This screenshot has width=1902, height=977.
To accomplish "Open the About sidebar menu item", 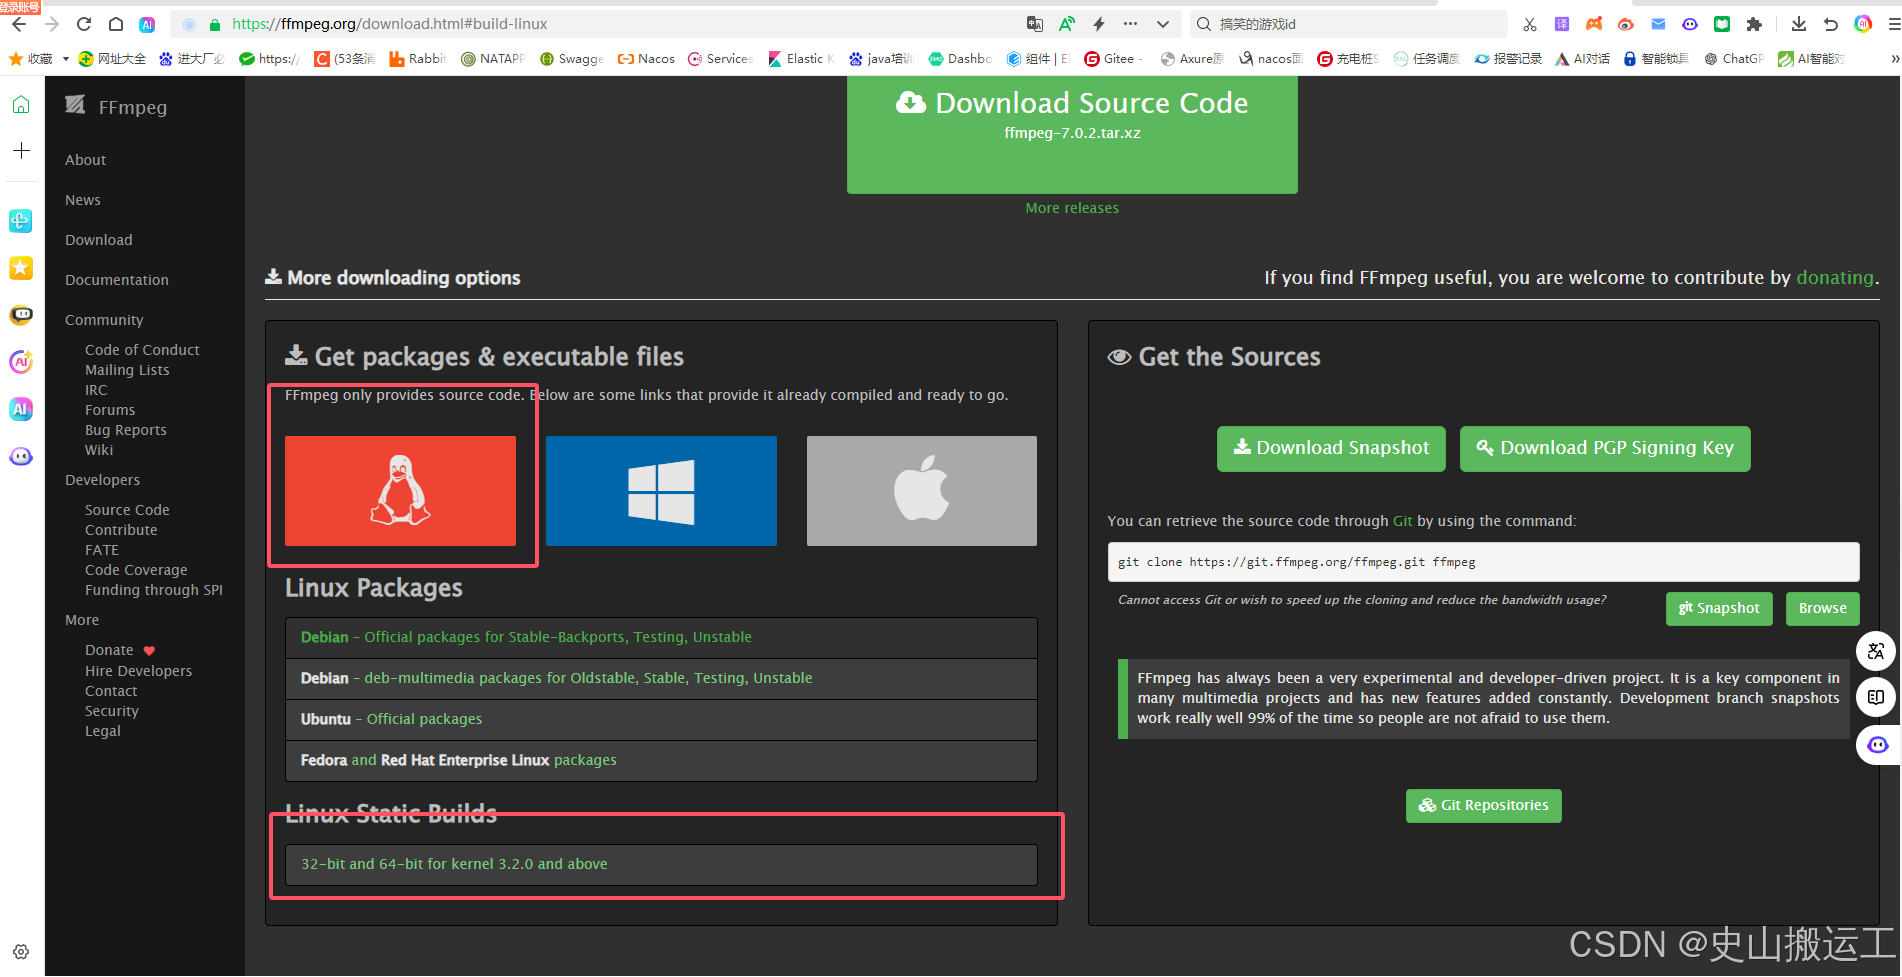I will point(86,160).
